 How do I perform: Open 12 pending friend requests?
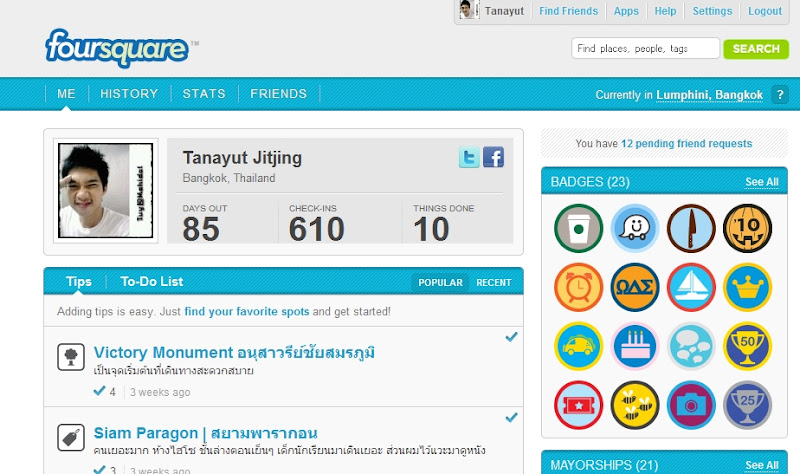coord(686,143)
